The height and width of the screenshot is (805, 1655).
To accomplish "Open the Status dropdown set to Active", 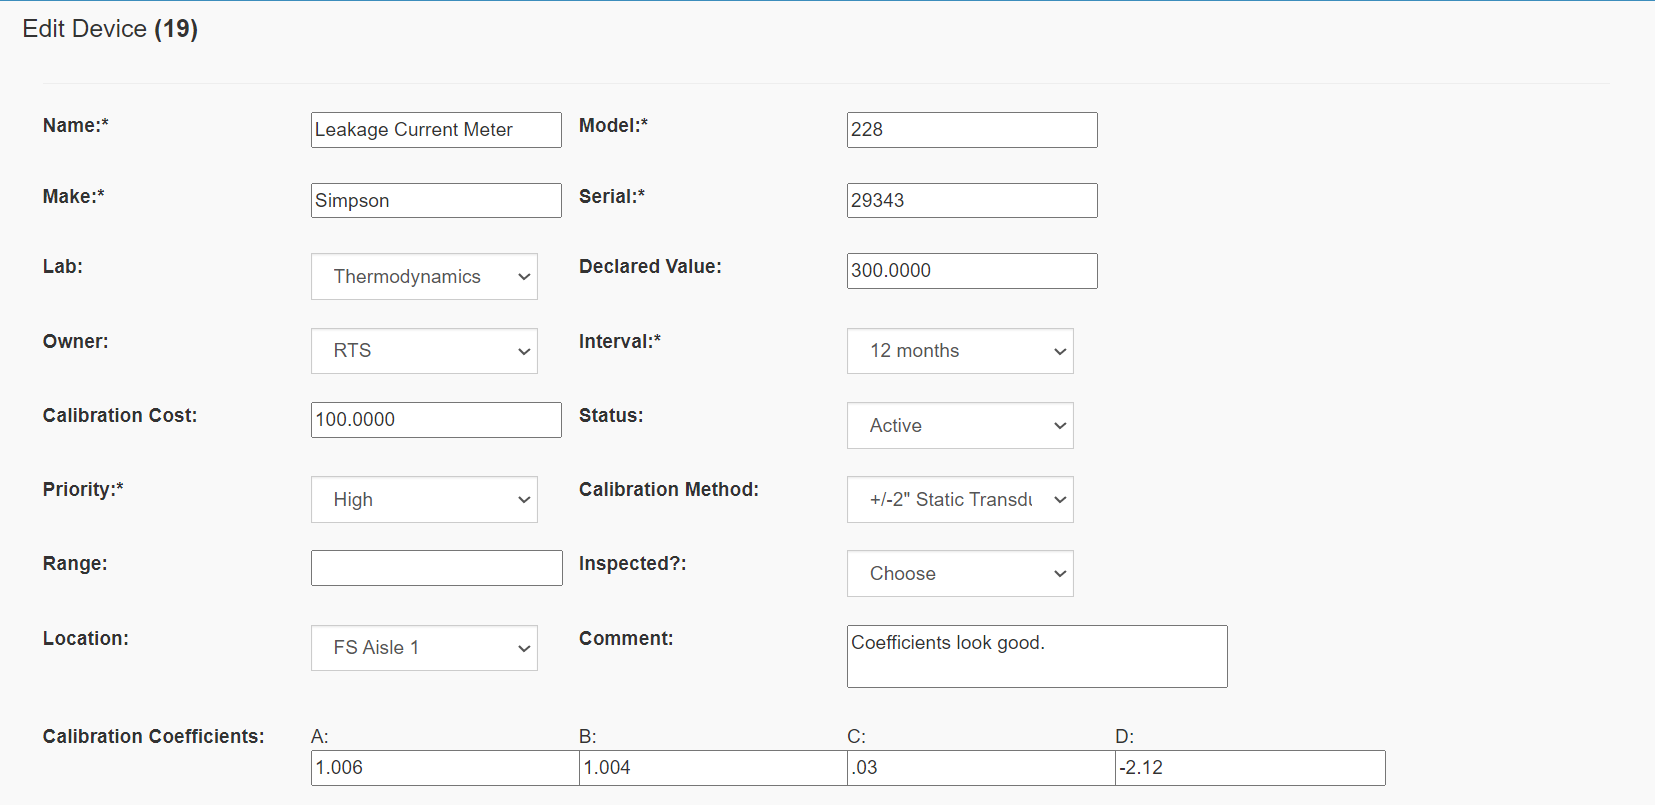I will (x=959, y=426).
